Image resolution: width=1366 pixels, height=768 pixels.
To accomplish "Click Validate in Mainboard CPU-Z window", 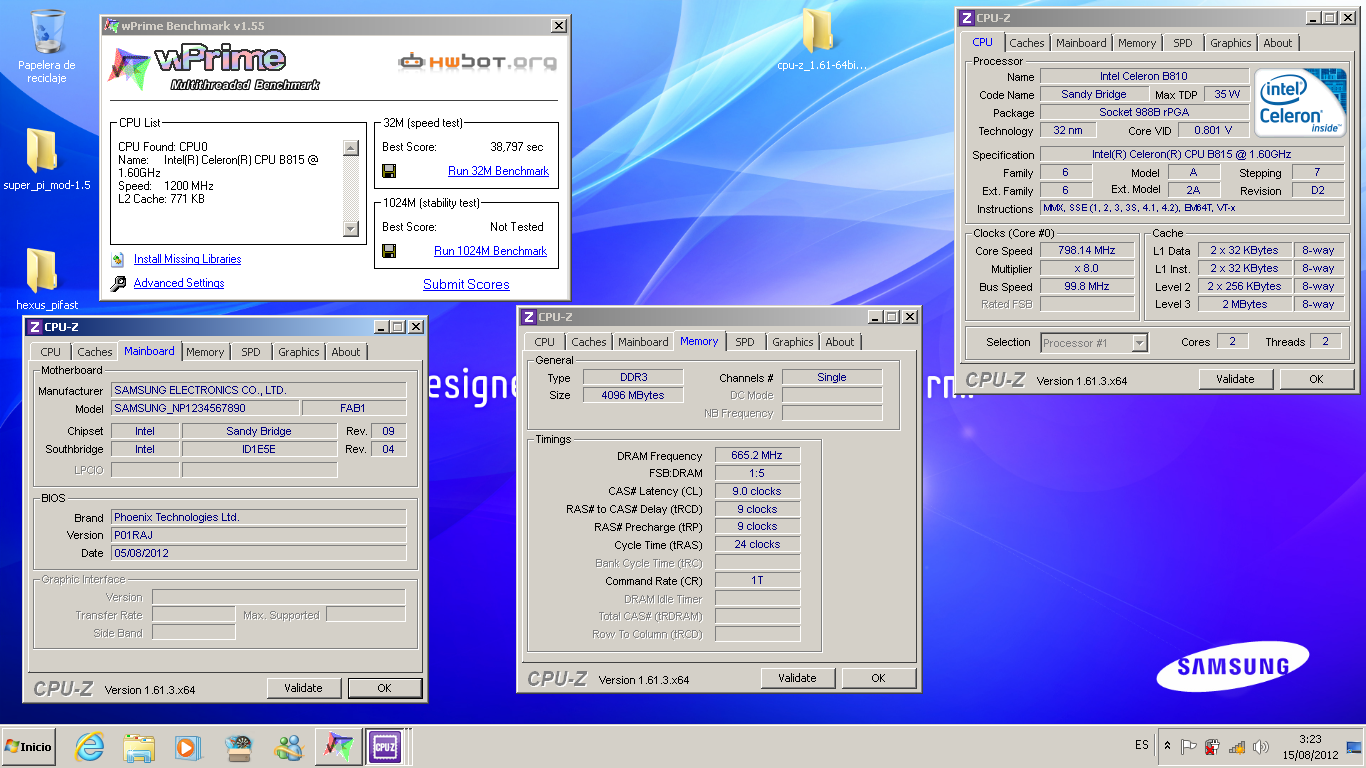I will click(x=303, y=688).
